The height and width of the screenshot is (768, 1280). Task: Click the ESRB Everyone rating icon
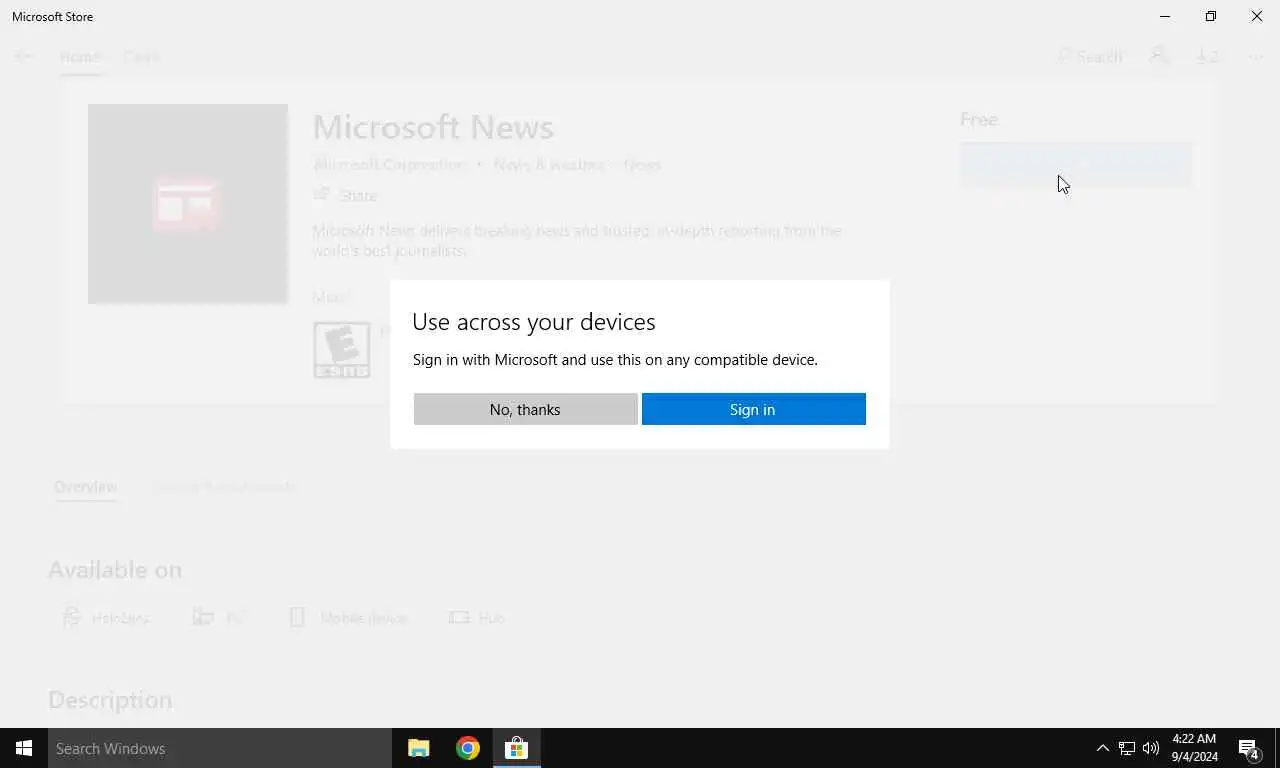pyautogui.click(x=342, y=349)
